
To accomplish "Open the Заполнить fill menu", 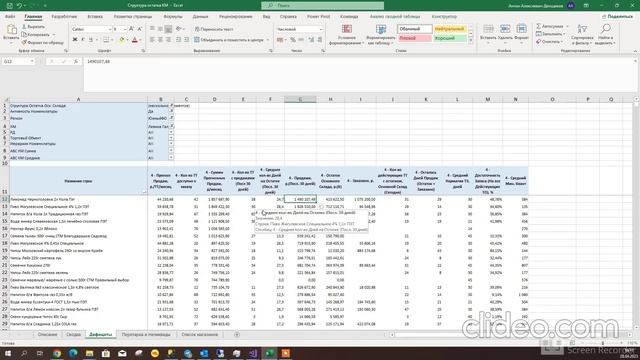I will coord(550,34).
